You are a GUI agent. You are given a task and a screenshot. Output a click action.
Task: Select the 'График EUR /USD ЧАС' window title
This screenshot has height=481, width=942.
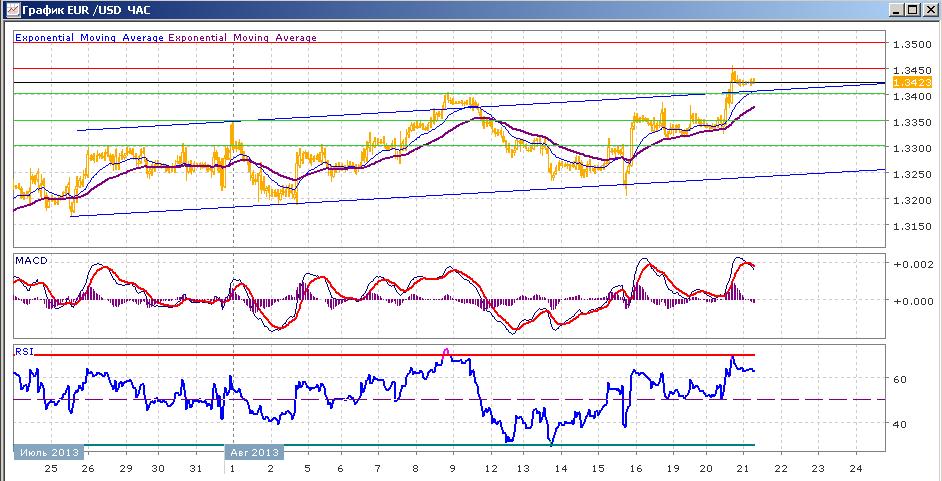click(86, 10)
